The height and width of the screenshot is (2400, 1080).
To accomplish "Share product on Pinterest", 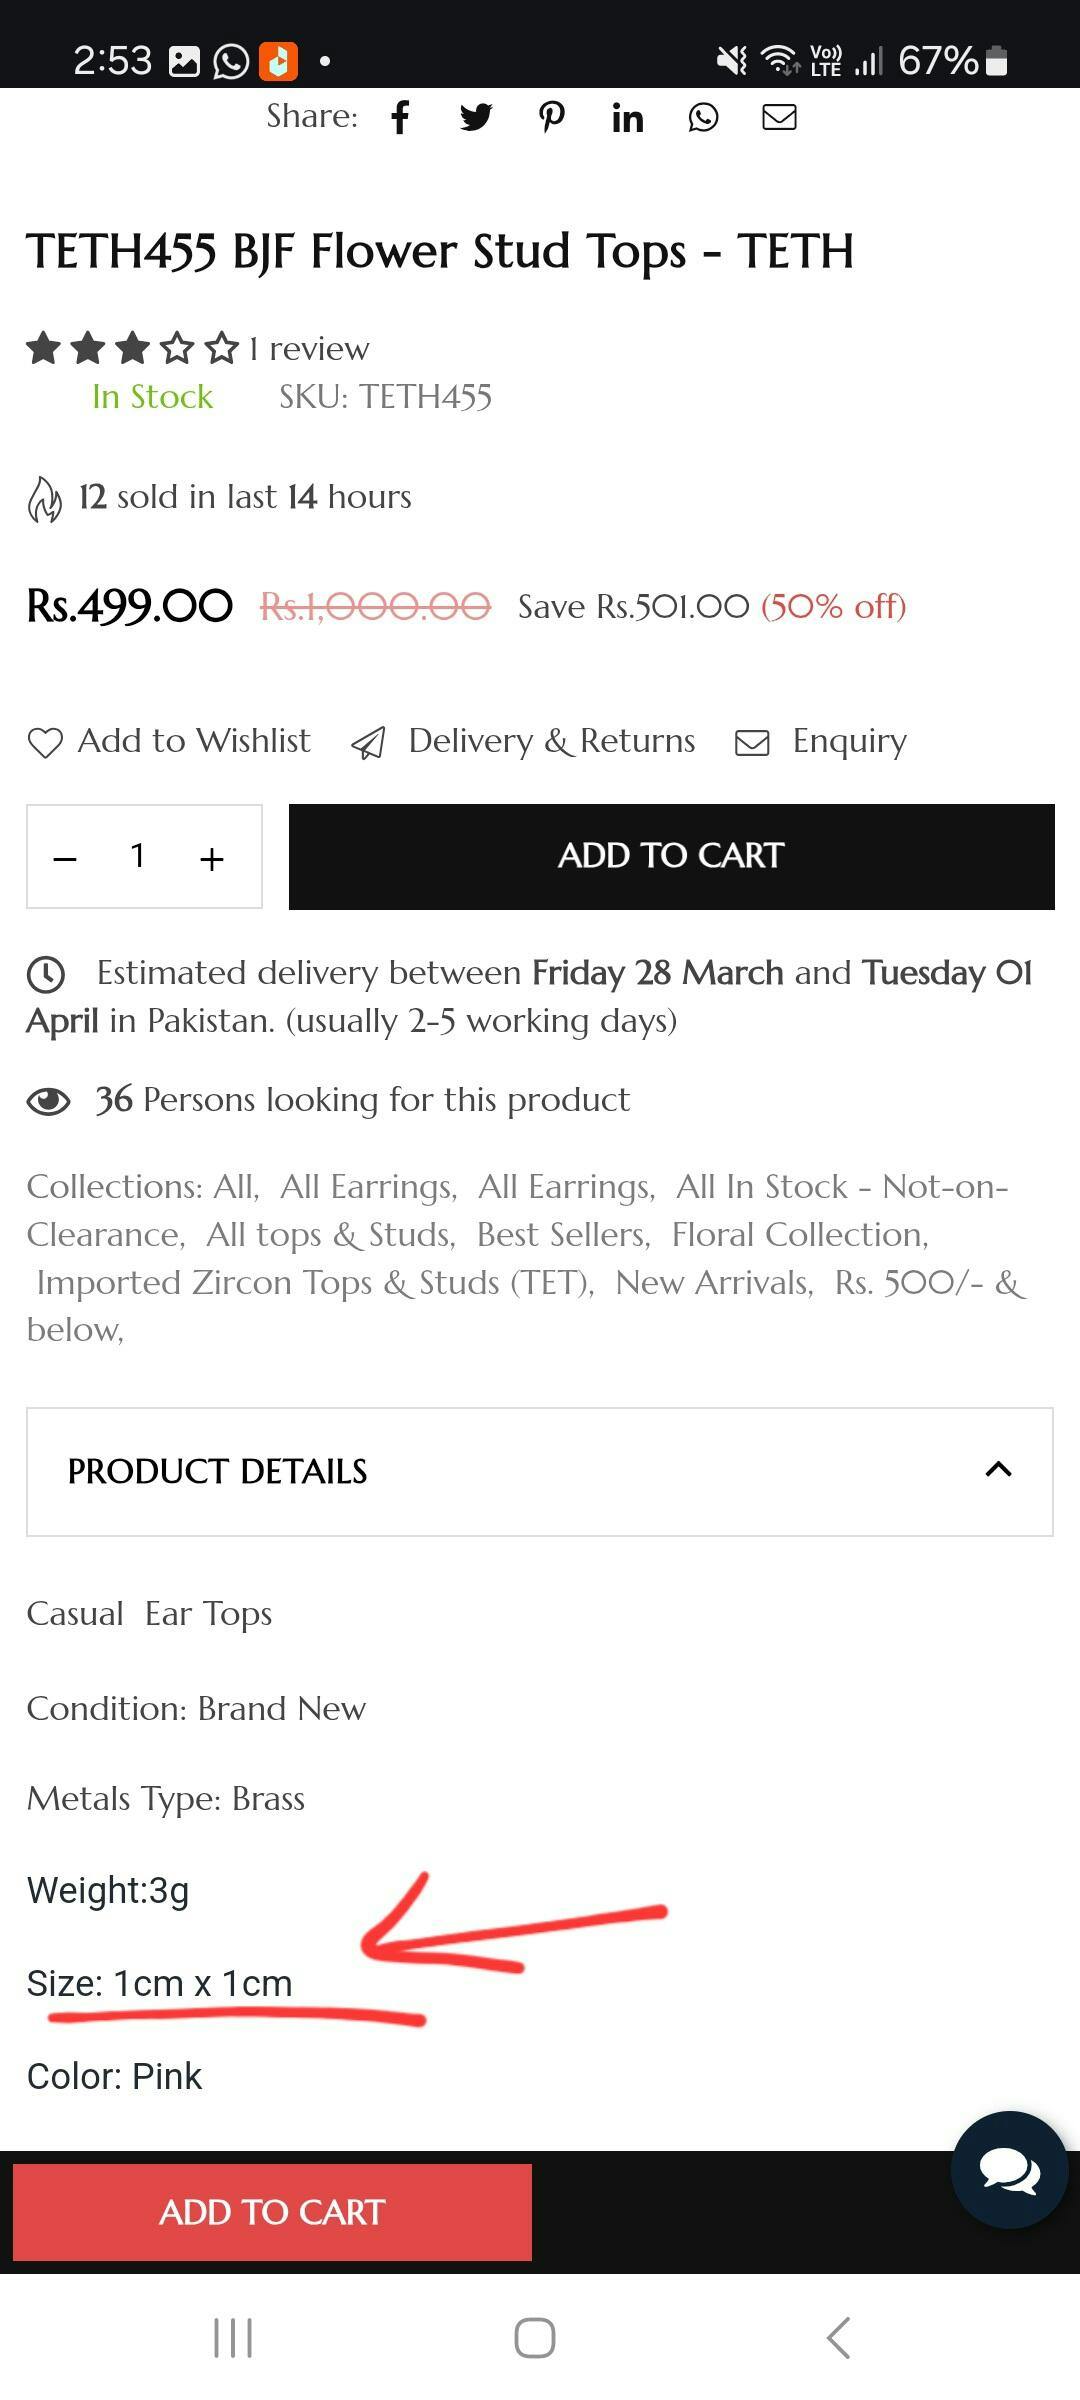I will (552, 118).
